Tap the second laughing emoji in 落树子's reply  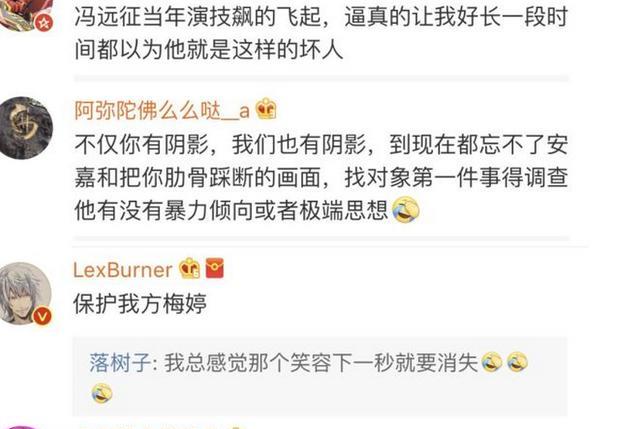pos(517,362)
